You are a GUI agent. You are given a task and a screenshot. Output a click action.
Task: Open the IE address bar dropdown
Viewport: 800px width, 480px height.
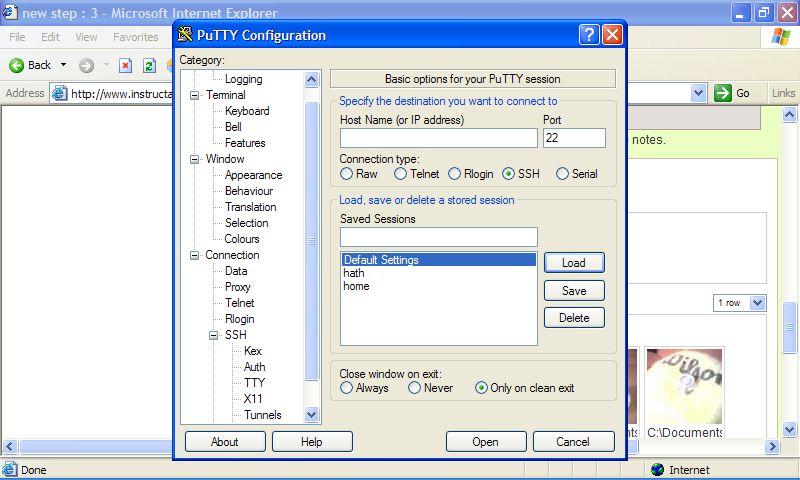pos(698,93)
